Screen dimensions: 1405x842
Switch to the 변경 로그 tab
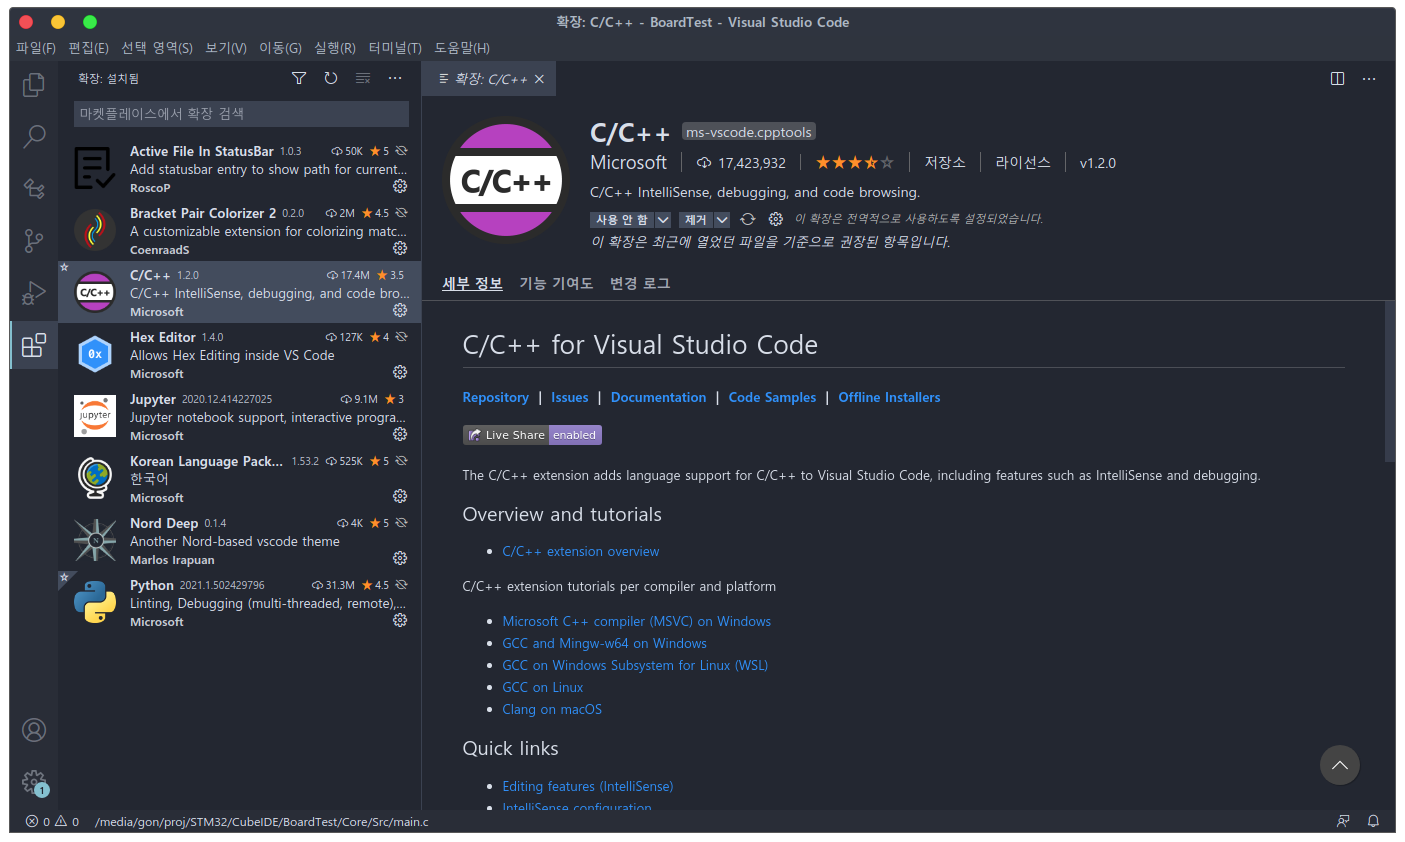click(x=640, y=283)
